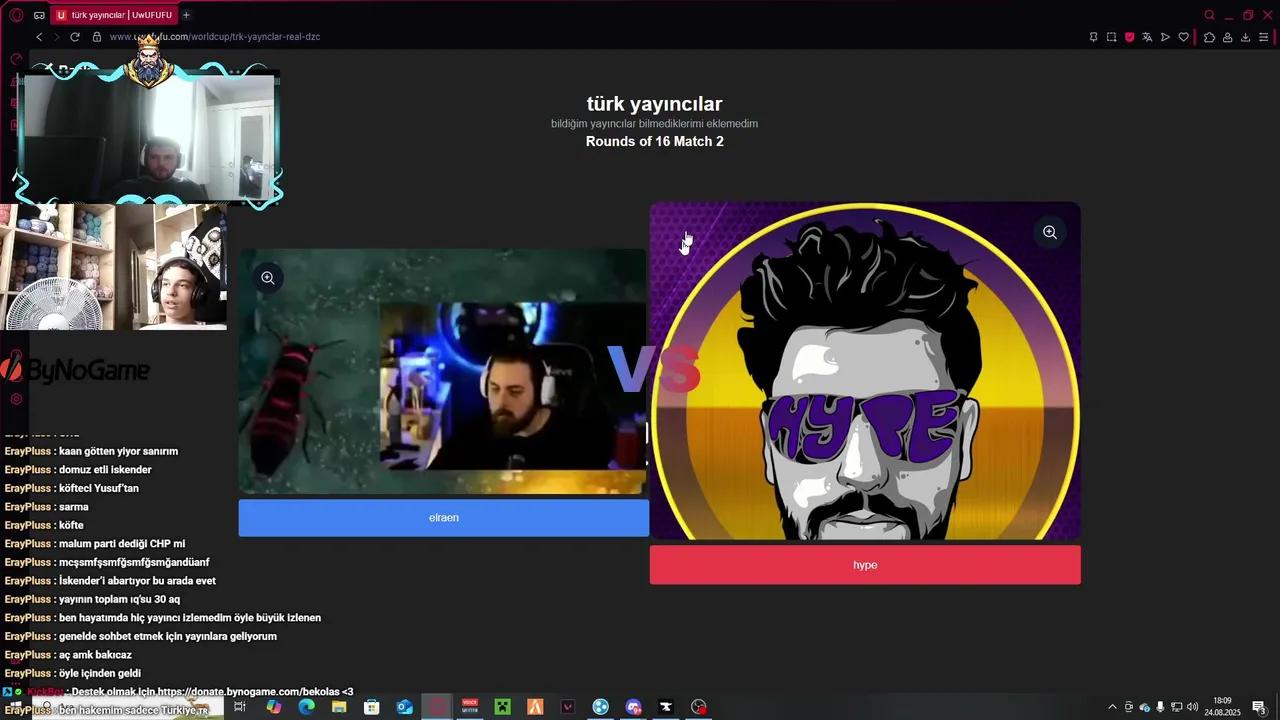Open the Opera main menu icon
The width and height of the screenshot is (1280, 720).
coord(16,15)
